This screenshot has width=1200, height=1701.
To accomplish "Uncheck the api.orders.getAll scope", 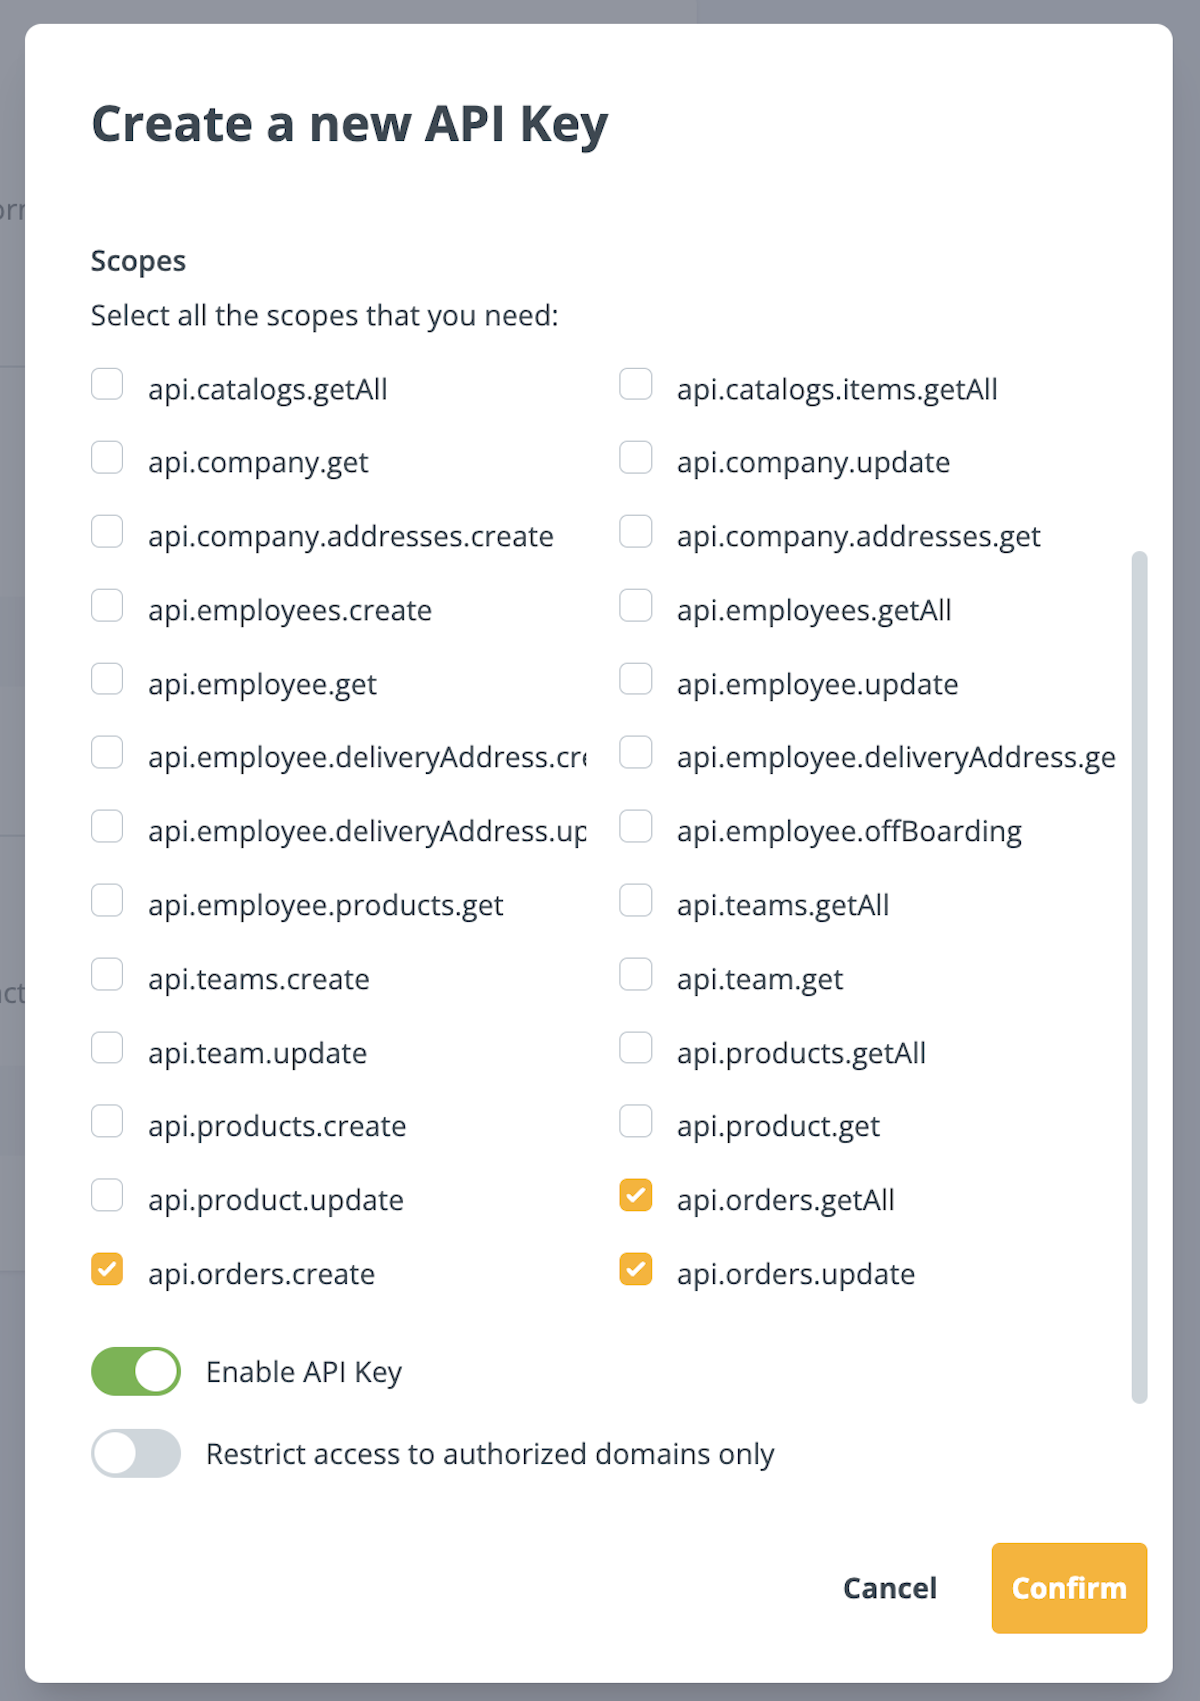I will click(636, 1194).
